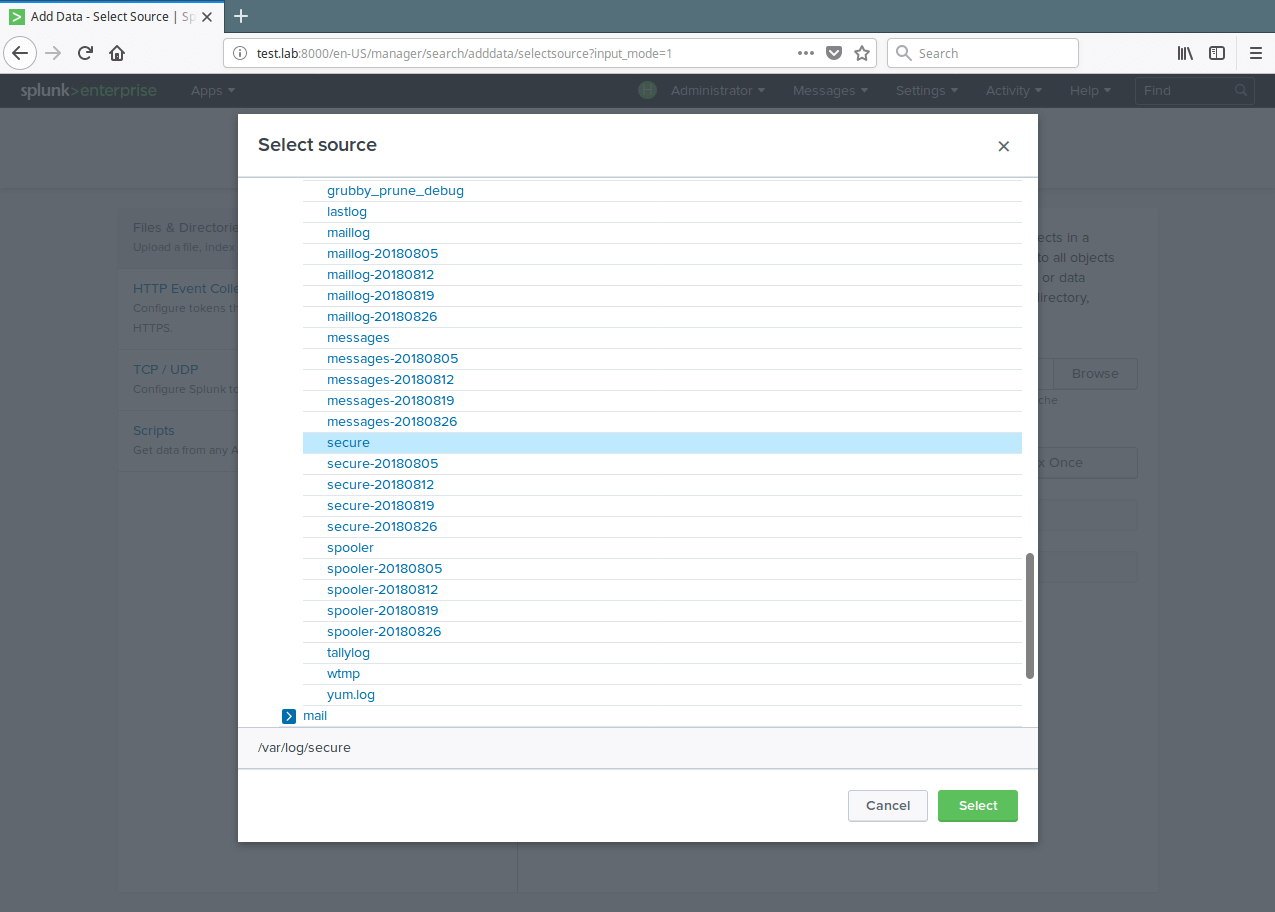Bookmark this page with the star

pos(862,53)
